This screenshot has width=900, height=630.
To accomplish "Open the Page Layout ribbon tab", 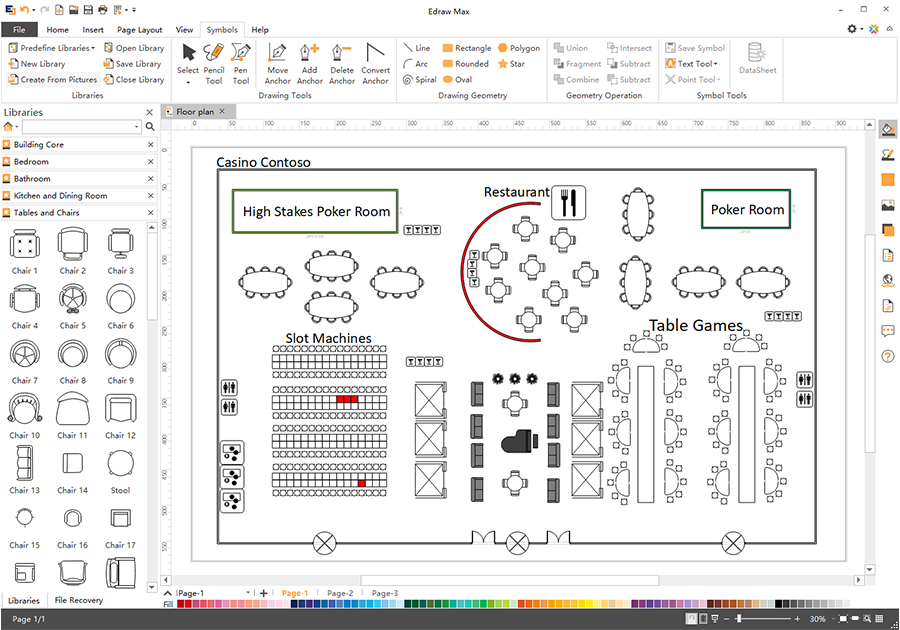I will pos(139,30).
